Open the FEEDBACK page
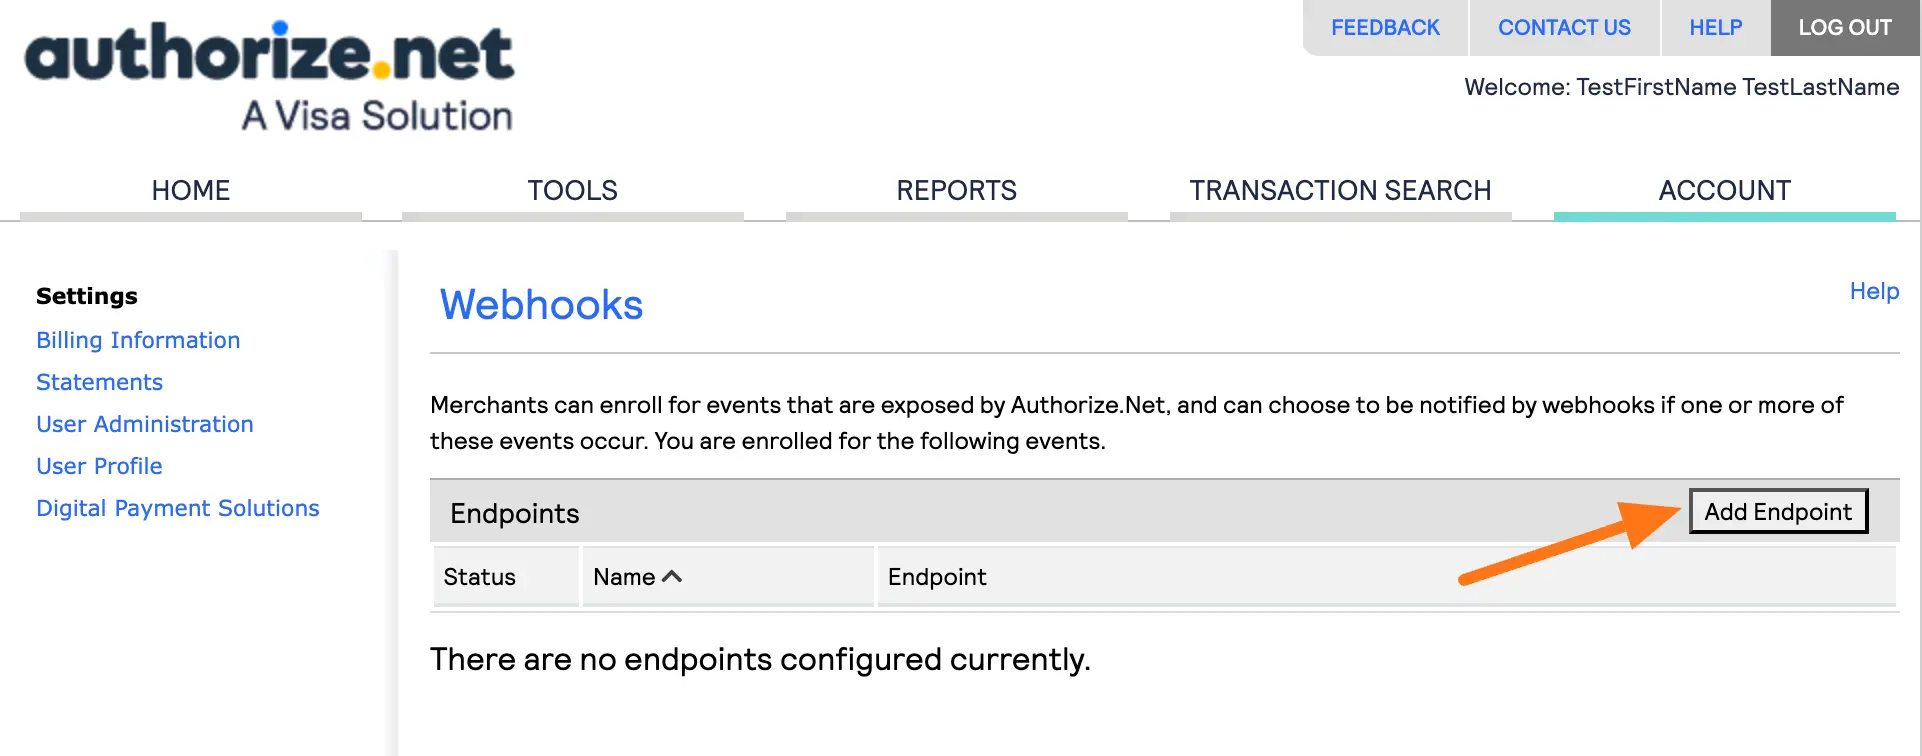Screen dimensions: 1922x756 coord(1385,27)
